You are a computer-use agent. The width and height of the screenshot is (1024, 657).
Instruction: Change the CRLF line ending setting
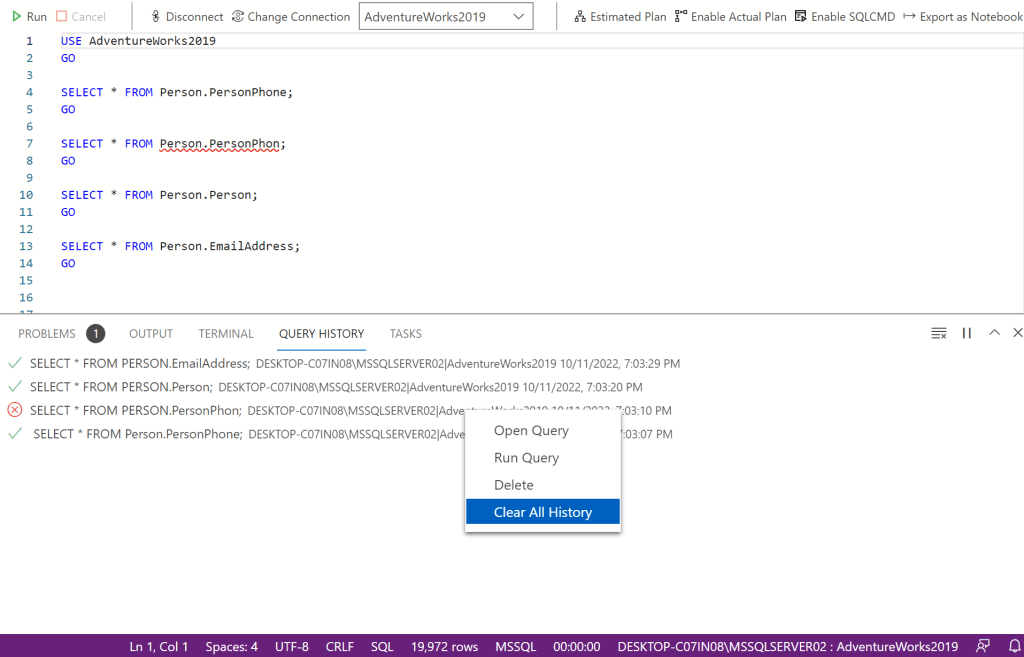(340, 647)
